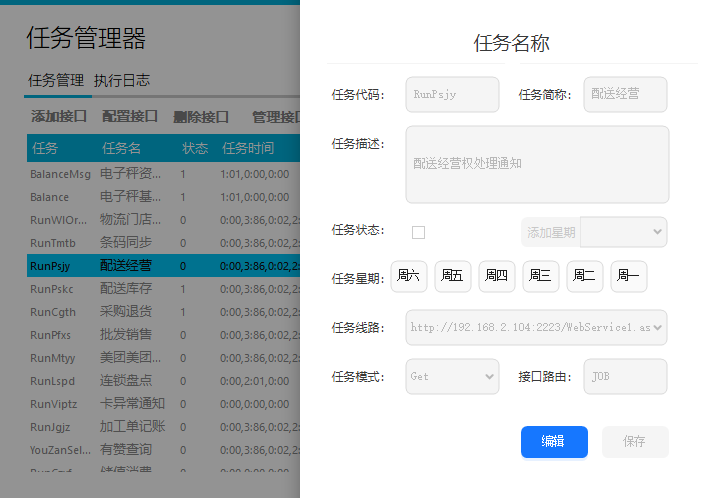Click the 有赞查询 task name cell
Image resolution: width=725 pixels, height=498 pixels.
(x=126, y=449)
